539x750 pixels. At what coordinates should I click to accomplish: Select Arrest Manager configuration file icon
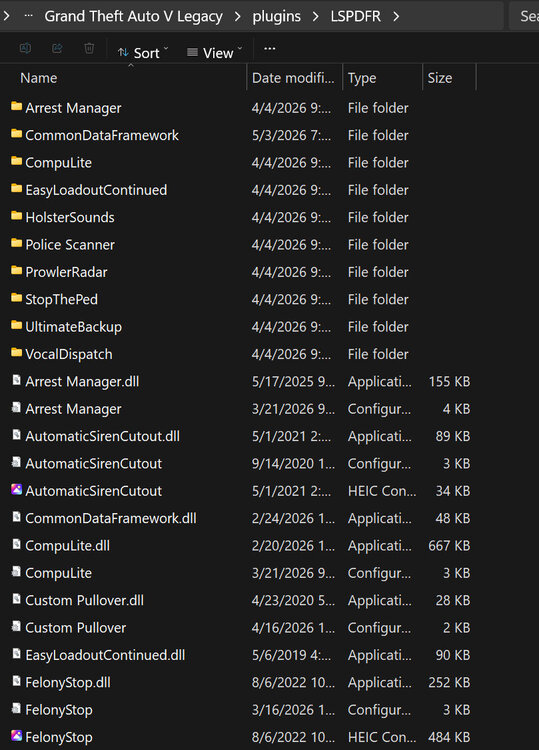tap(16, 407)
